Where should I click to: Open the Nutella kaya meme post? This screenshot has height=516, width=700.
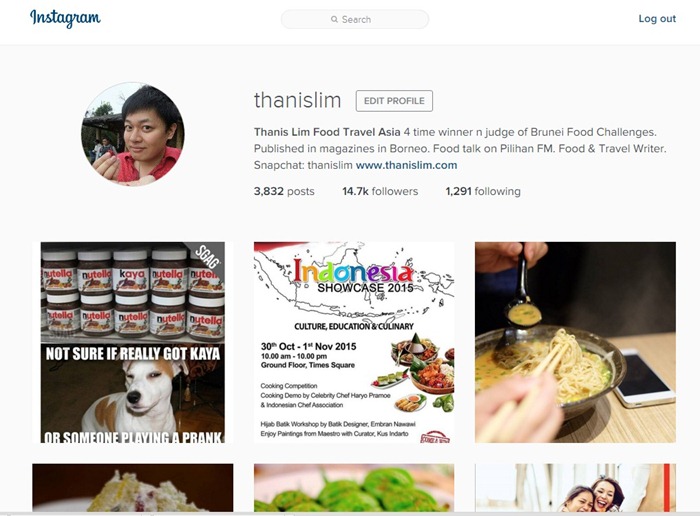133,342
